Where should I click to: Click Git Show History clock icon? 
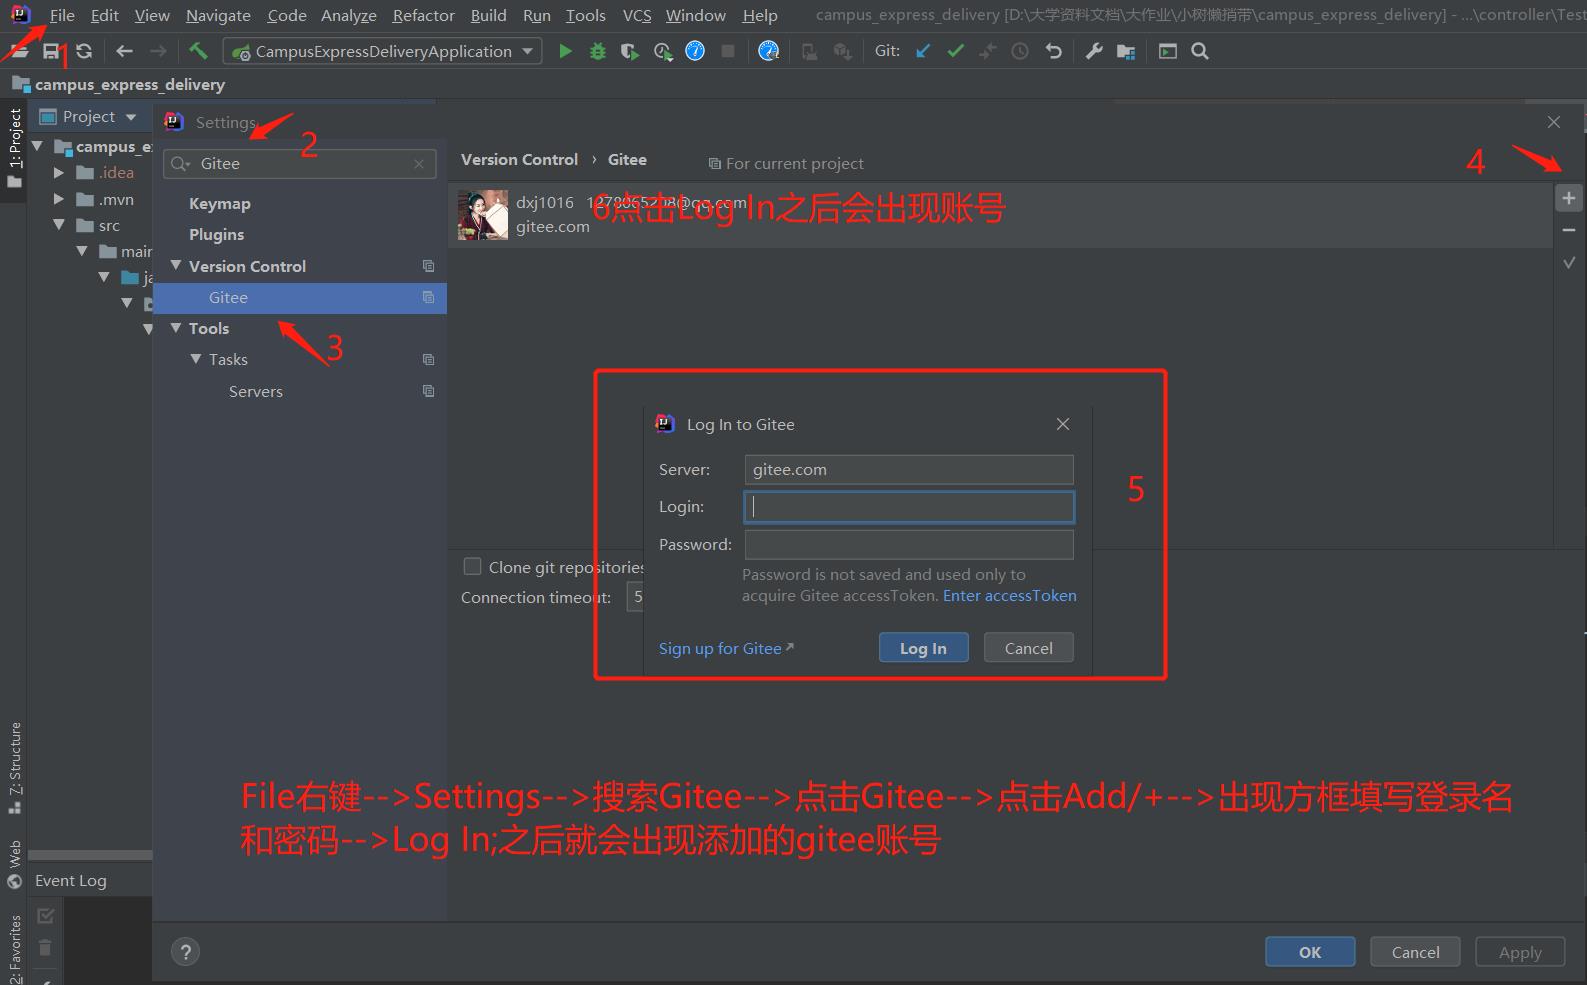1020,51
